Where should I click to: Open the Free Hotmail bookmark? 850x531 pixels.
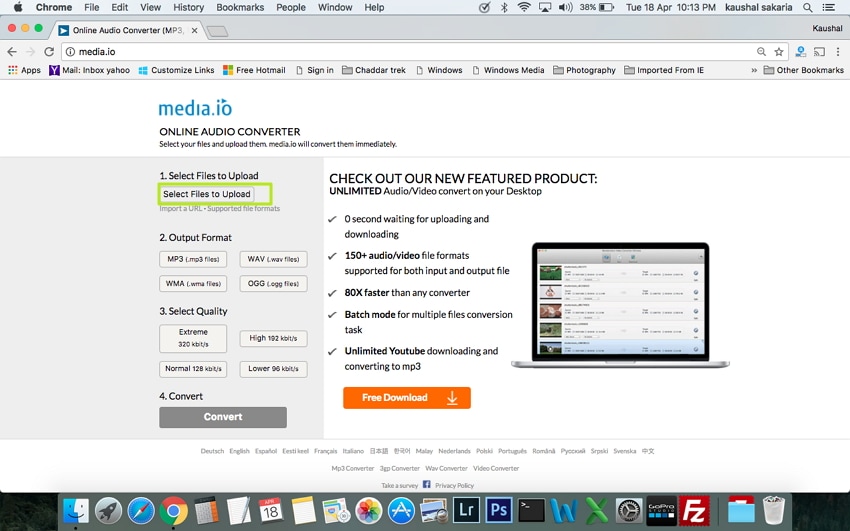click(x=254, y=70)
